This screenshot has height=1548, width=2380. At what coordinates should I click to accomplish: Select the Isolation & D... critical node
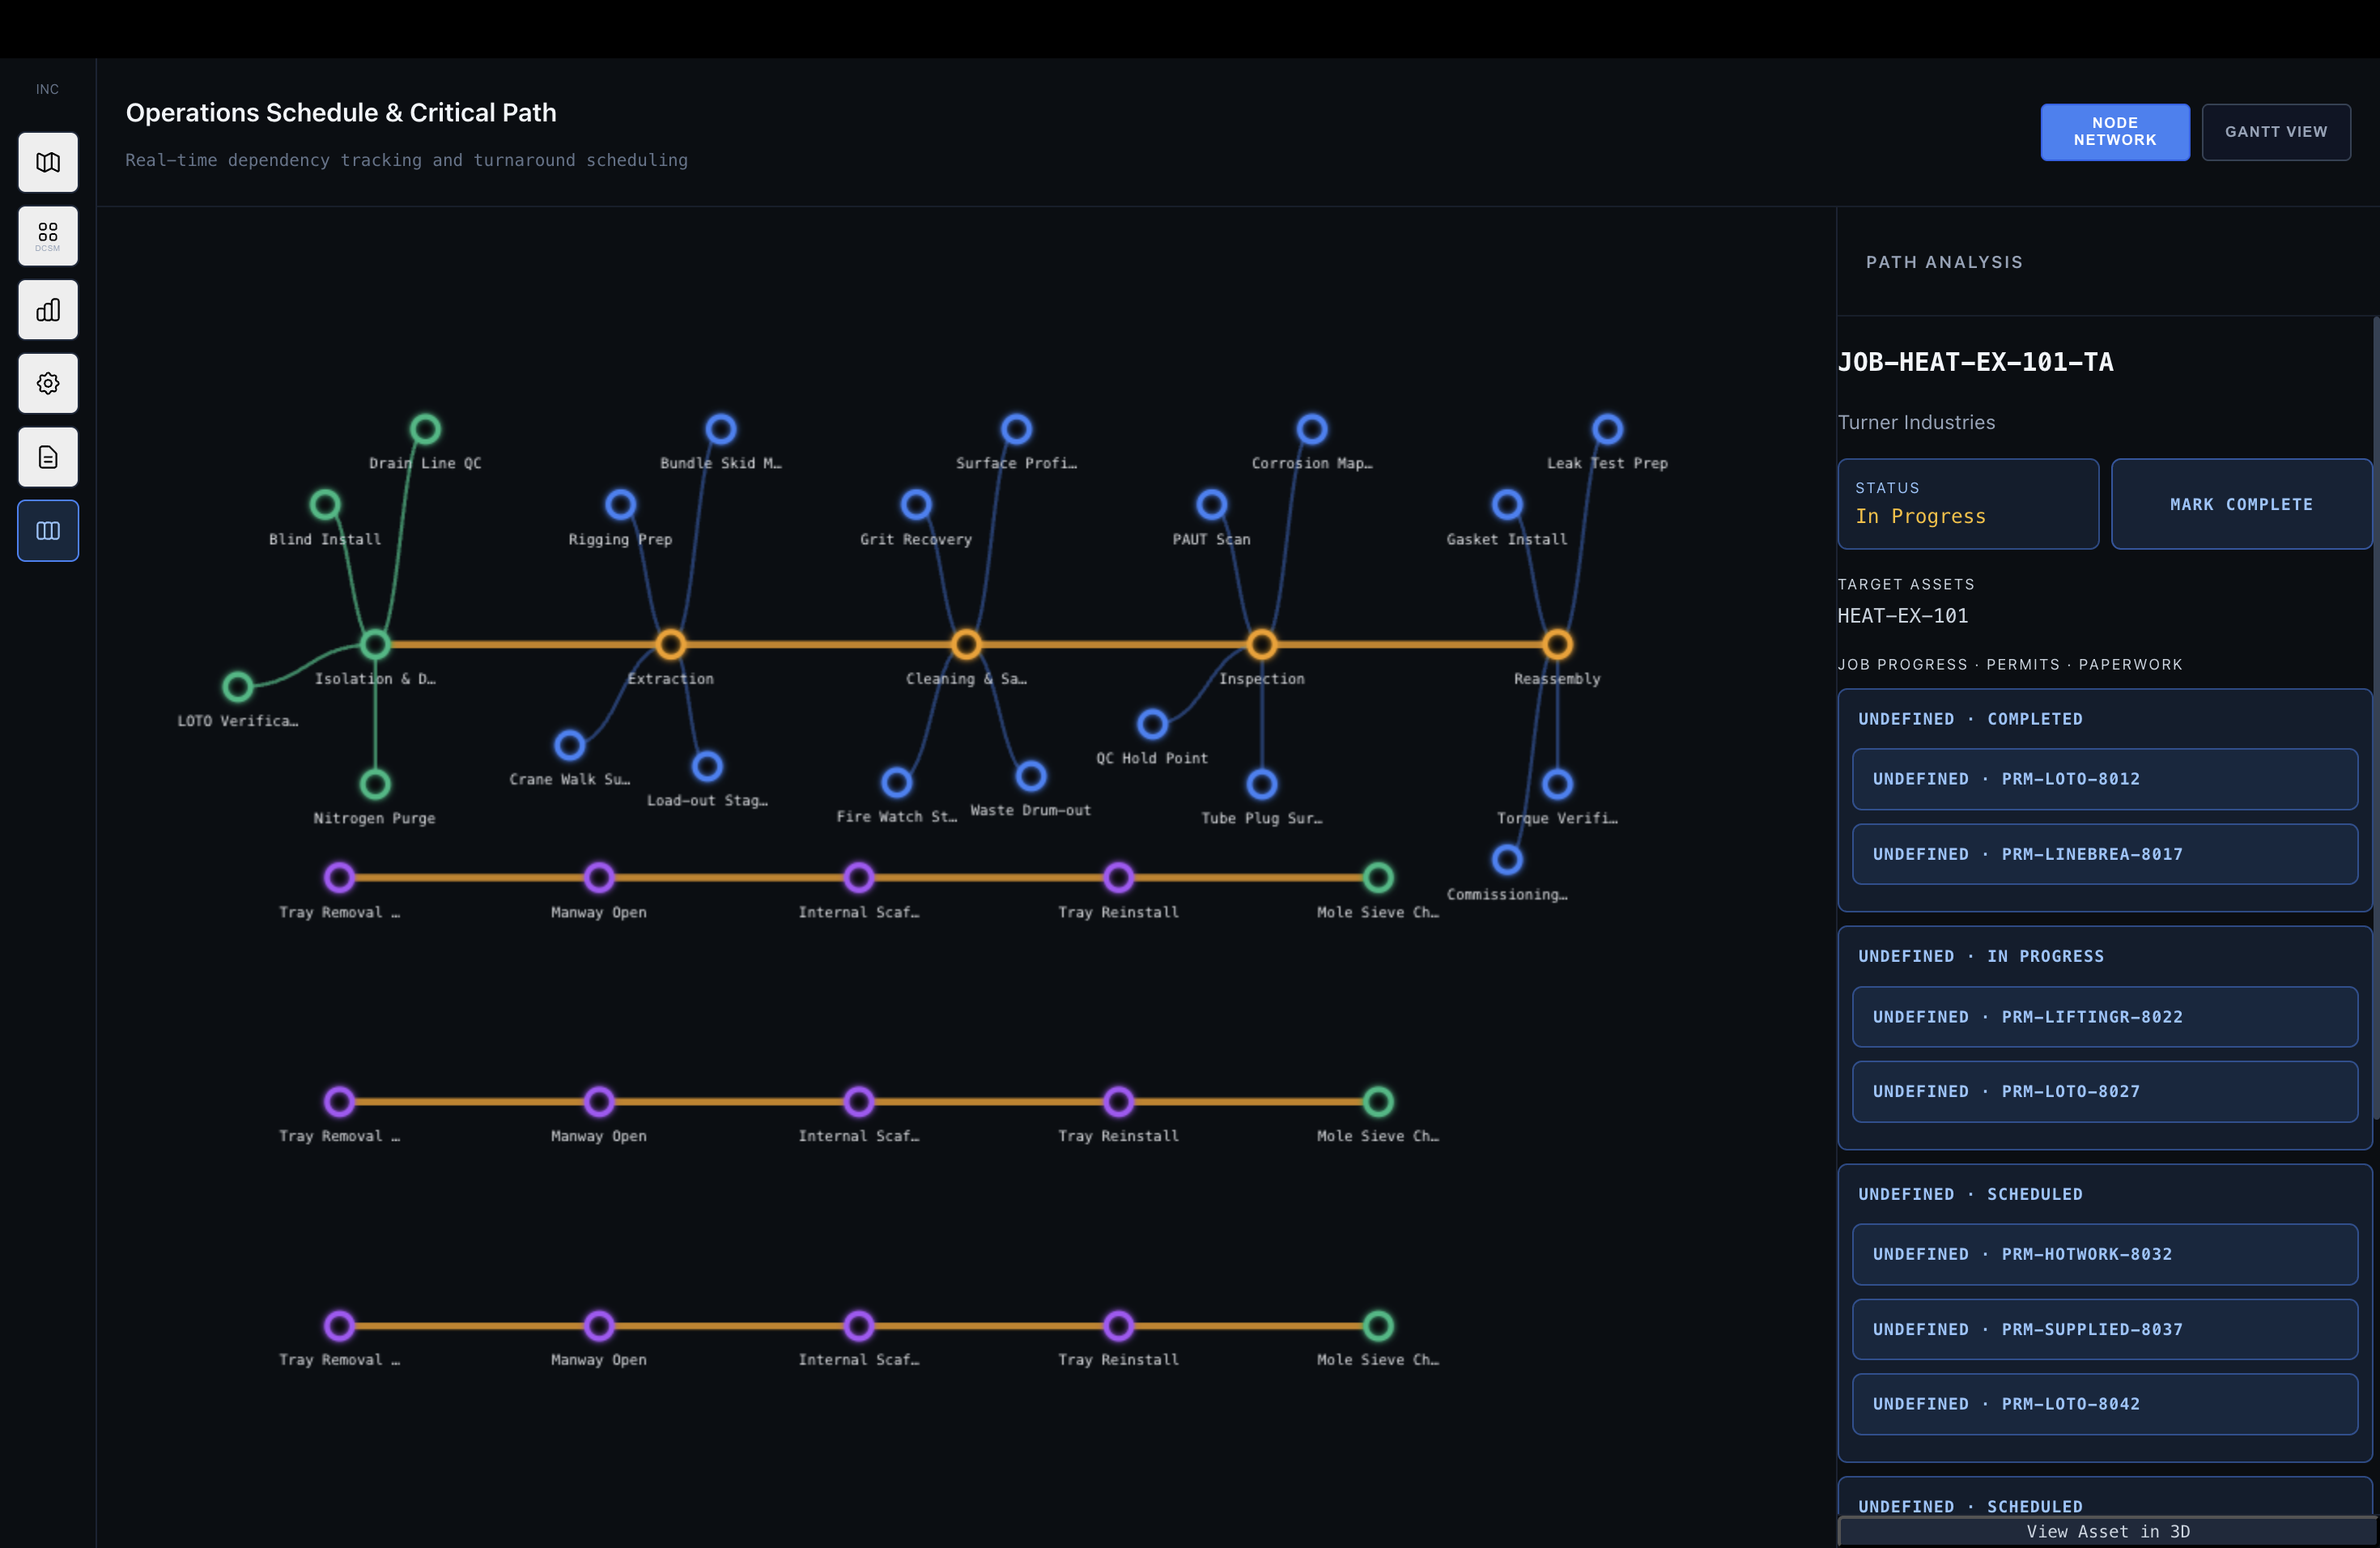[x=375, y=644]
